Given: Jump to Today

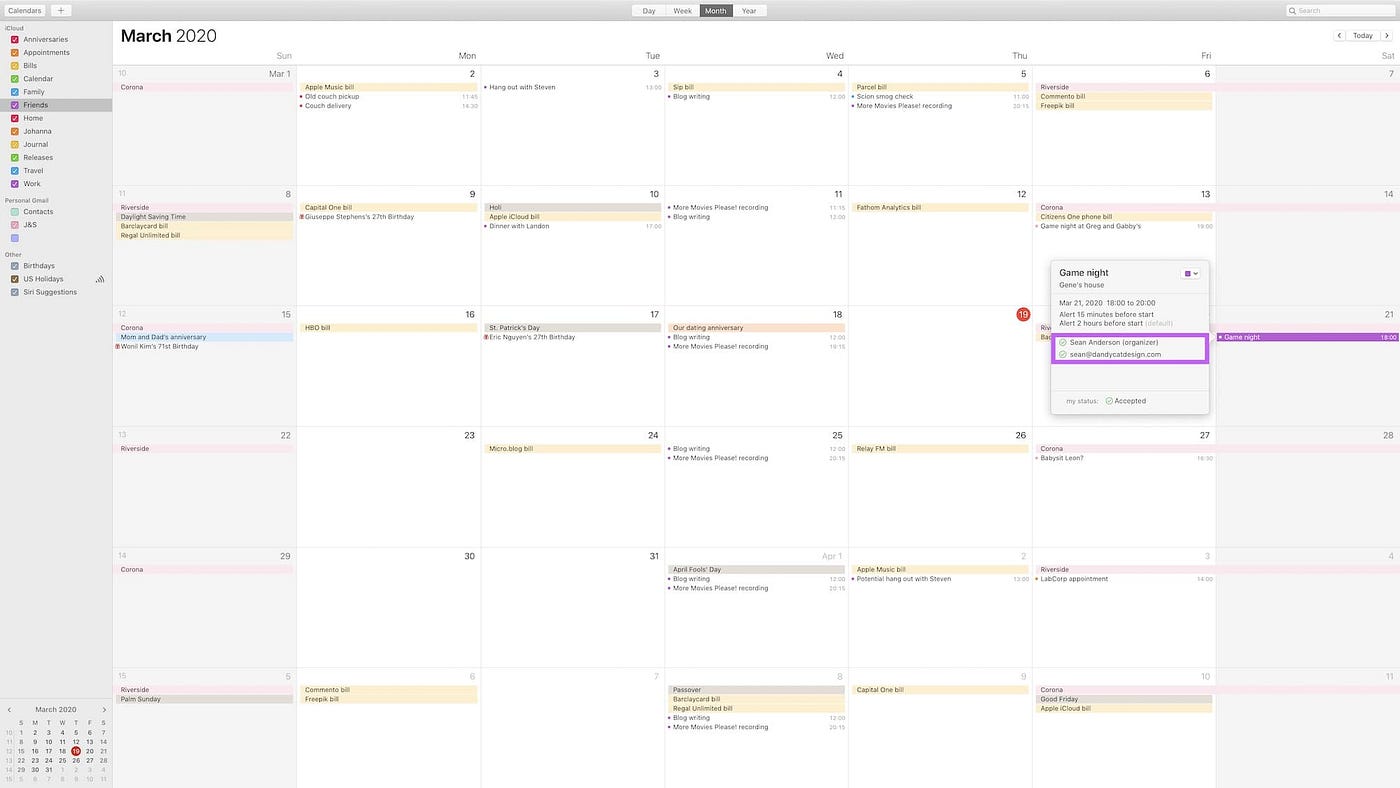Looking at the screenshot, I should click(1363, 35).
